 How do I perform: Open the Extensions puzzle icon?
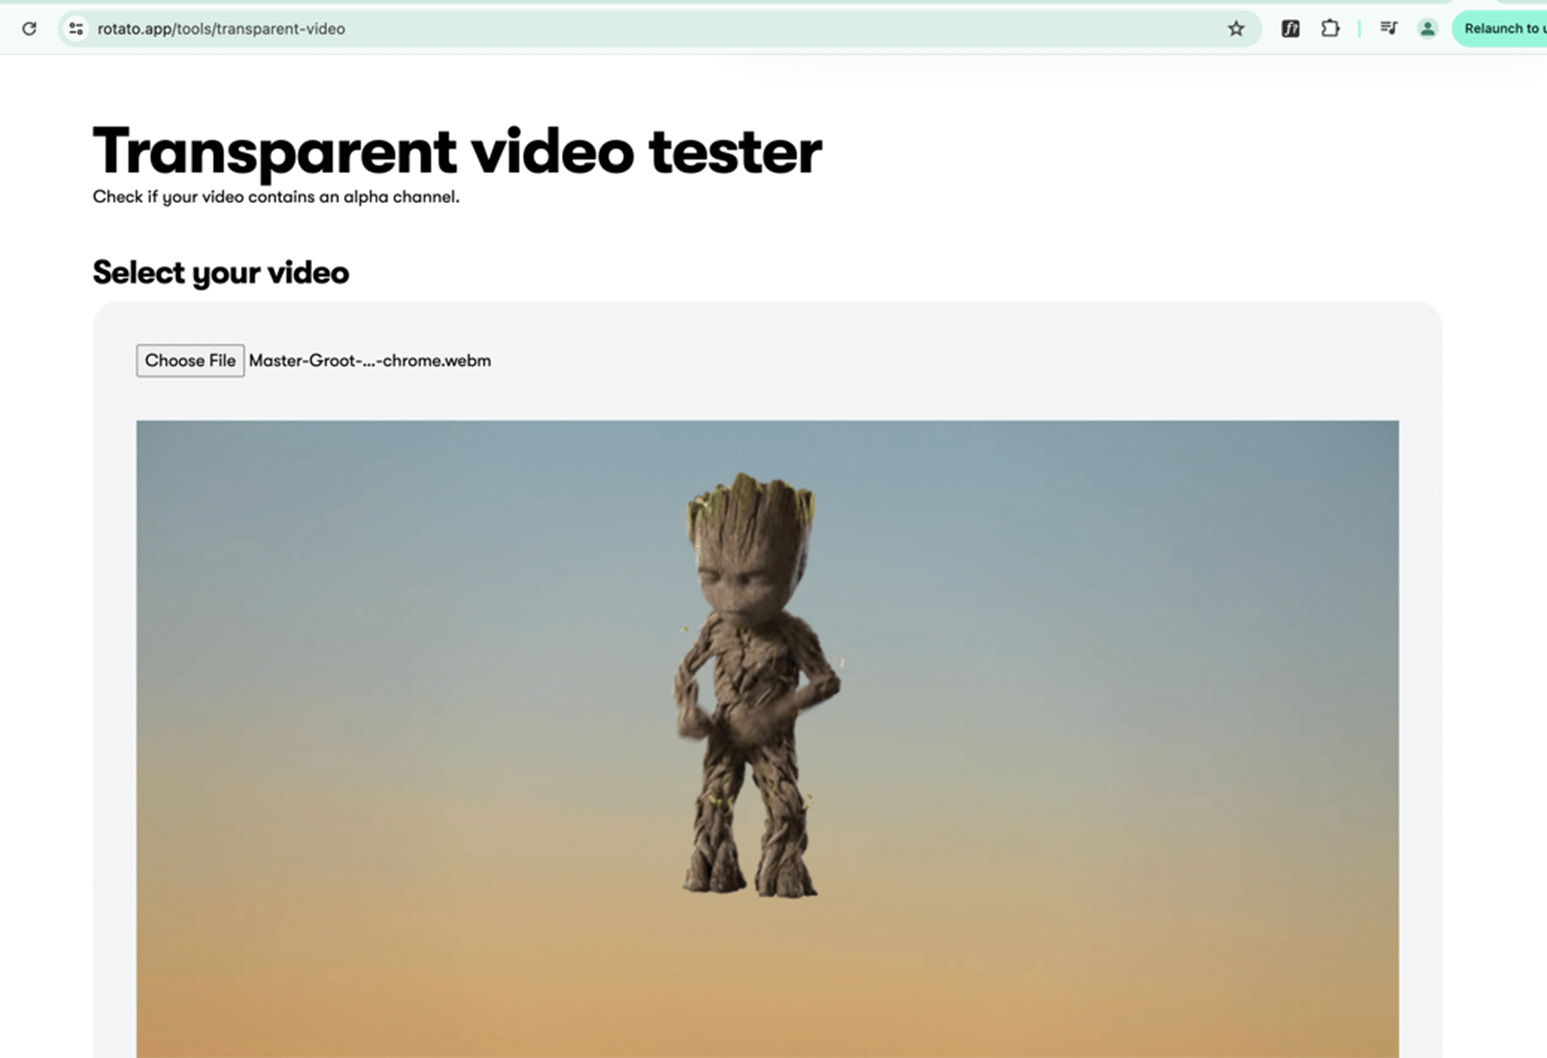(x=1330, y=29)
